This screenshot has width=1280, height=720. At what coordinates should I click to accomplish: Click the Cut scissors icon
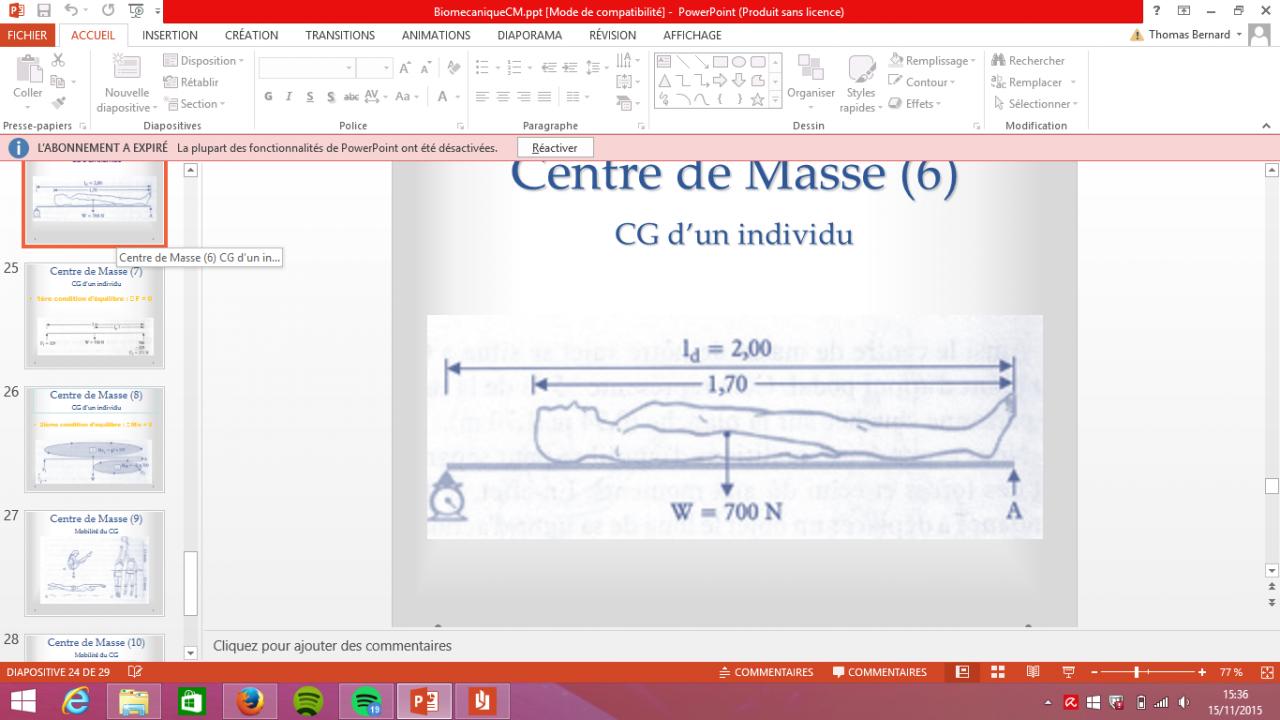click(58, 61)
